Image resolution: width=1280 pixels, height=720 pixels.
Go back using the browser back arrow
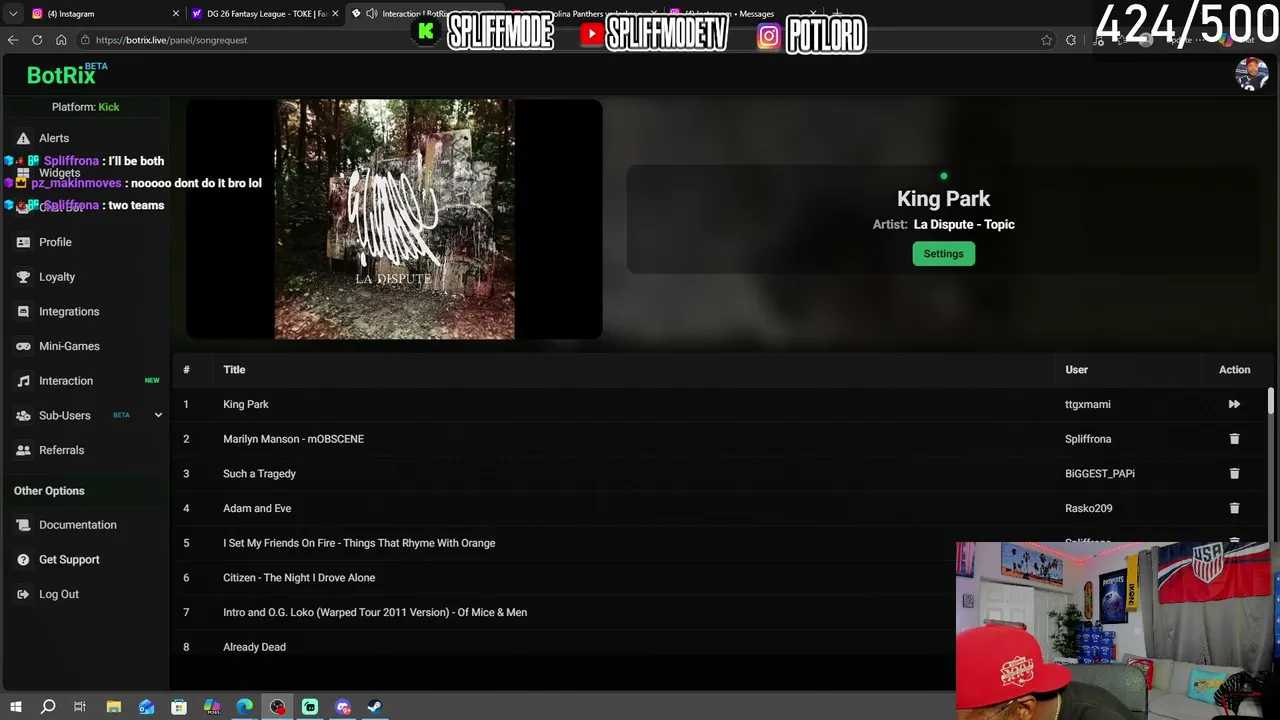coord(13,40)
